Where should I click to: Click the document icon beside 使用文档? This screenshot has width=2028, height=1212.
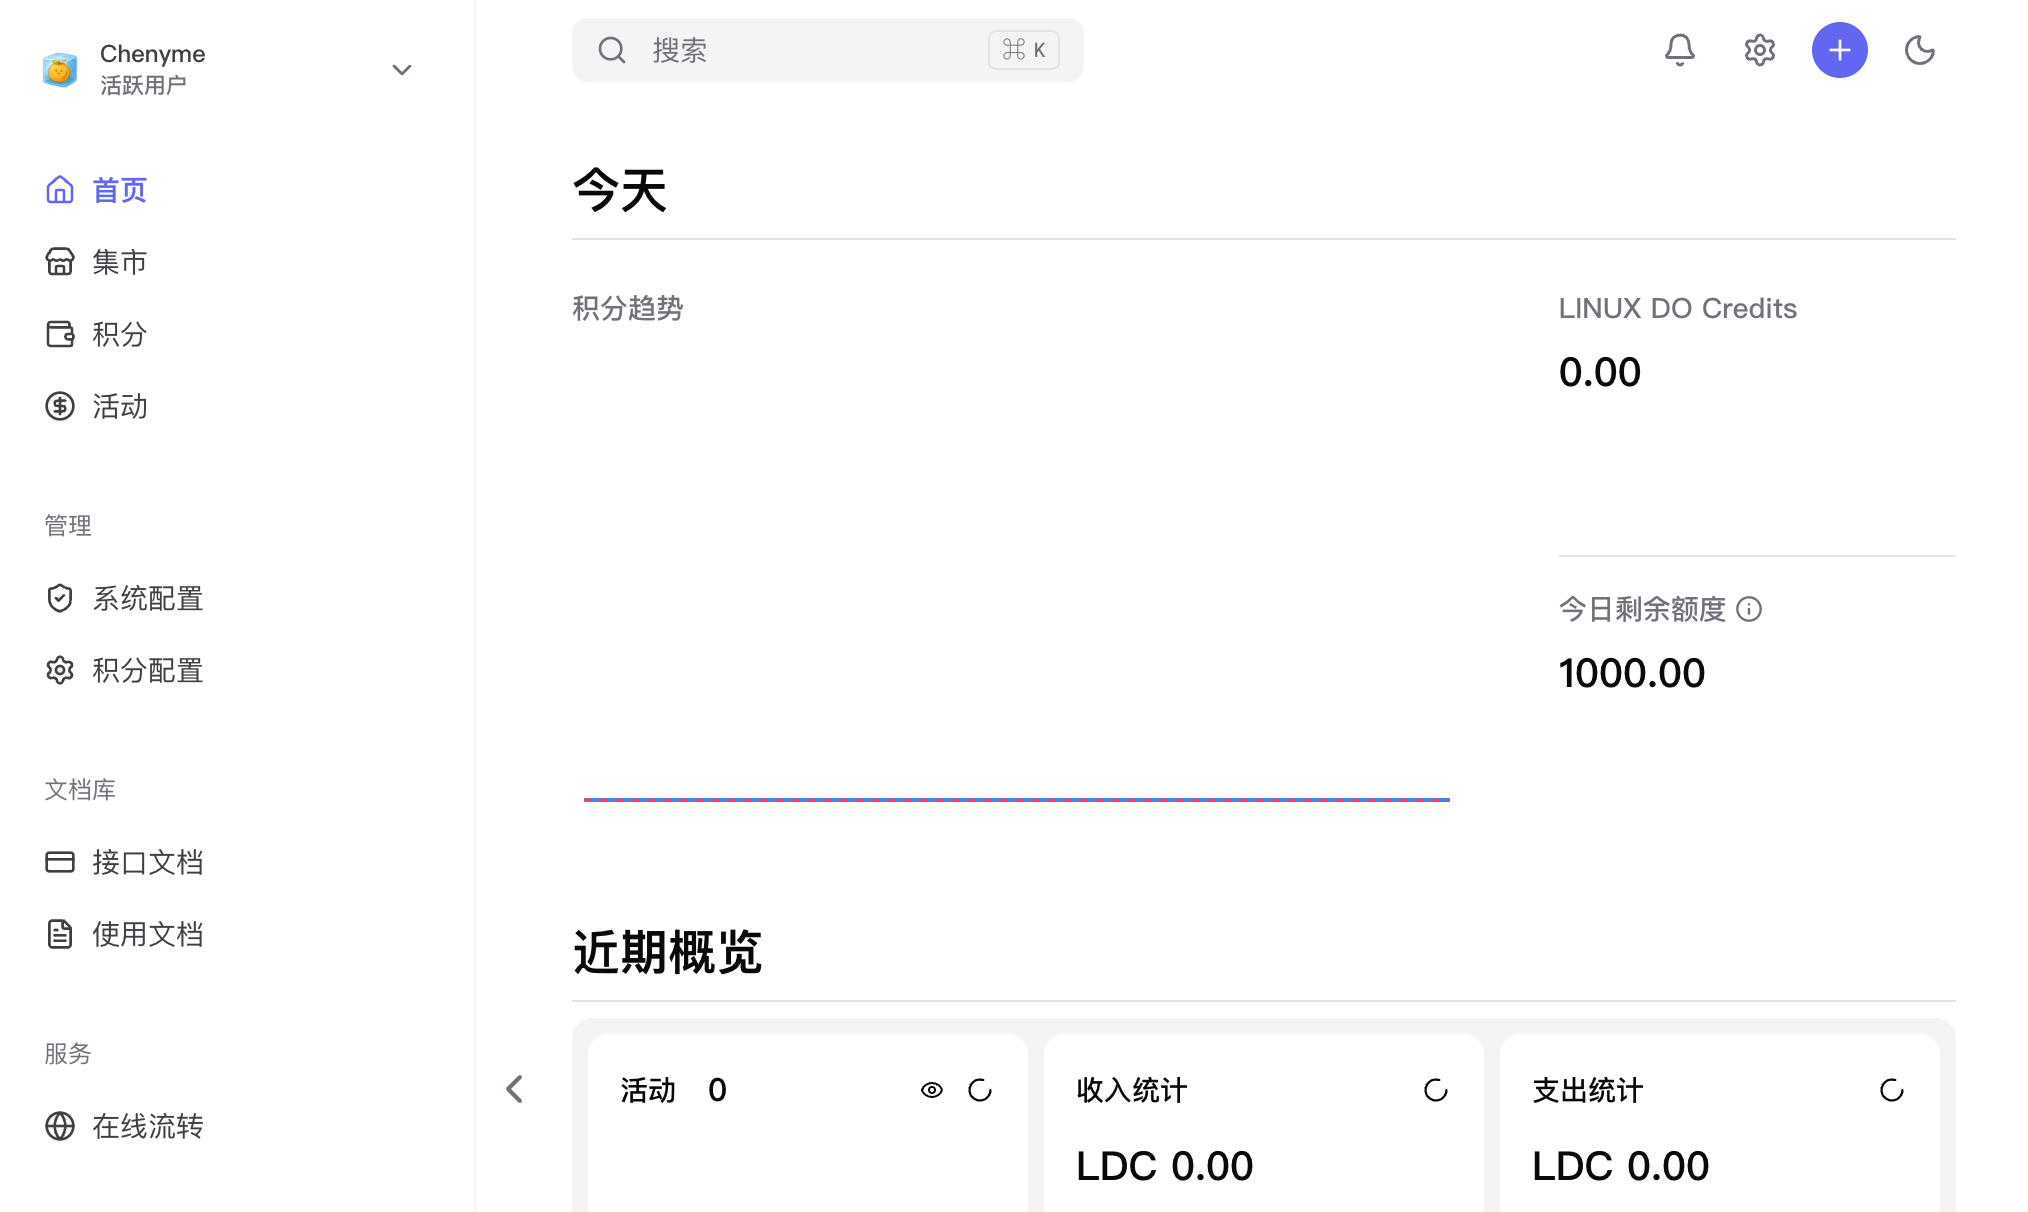(x=60, y=934)
